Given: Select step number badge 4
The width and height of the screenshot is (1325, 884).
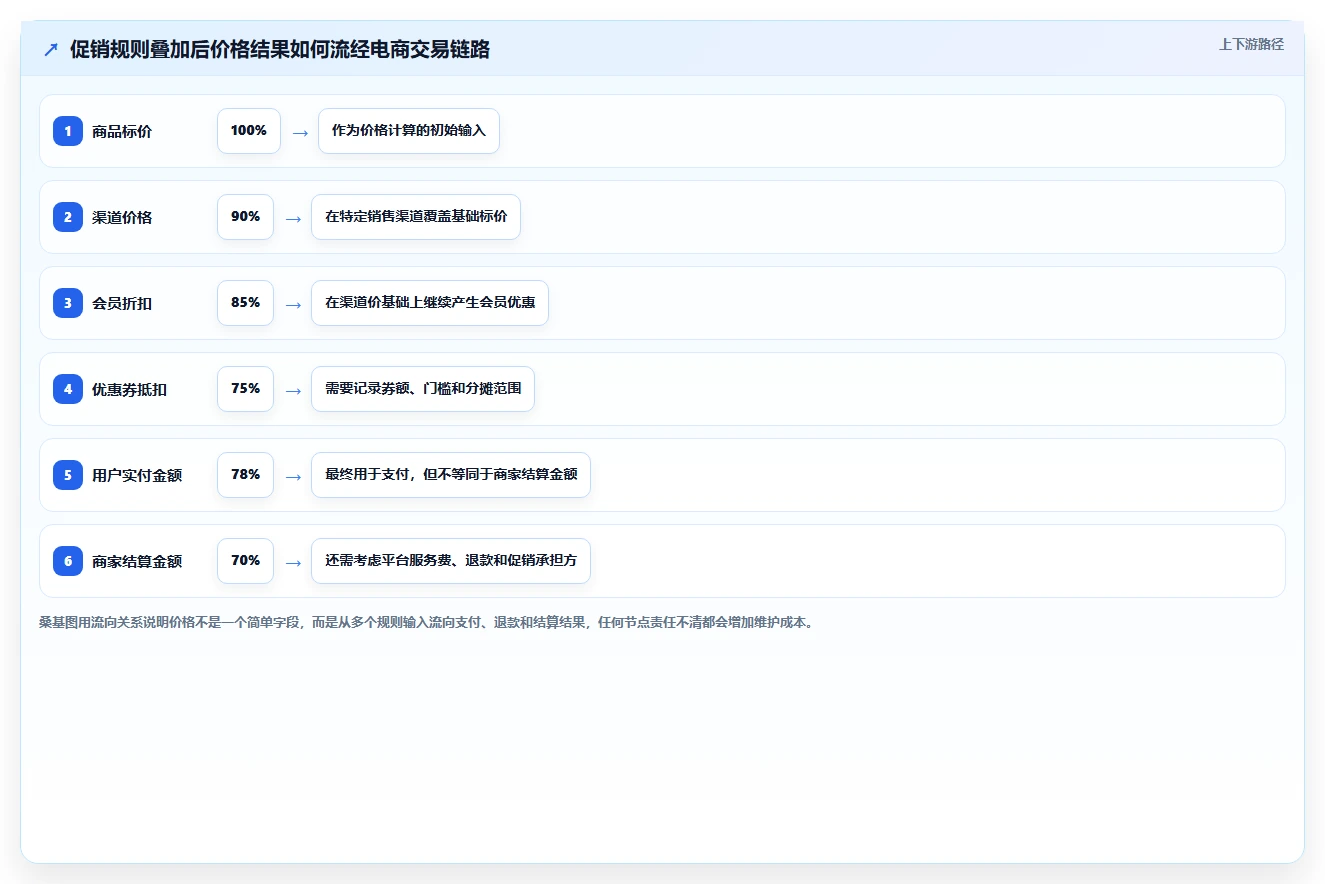Looking at the screenshot, I should (x=68, y=389).
